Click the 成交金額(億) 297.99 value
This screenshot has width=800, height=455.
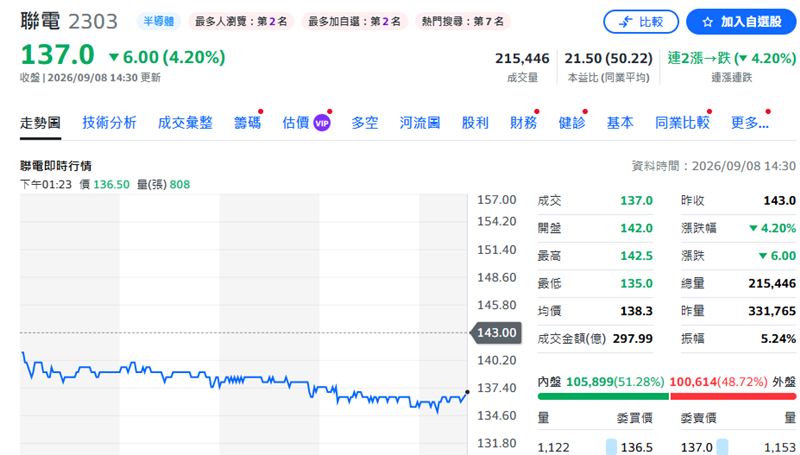pyautogui.click(x=633, y=338)
